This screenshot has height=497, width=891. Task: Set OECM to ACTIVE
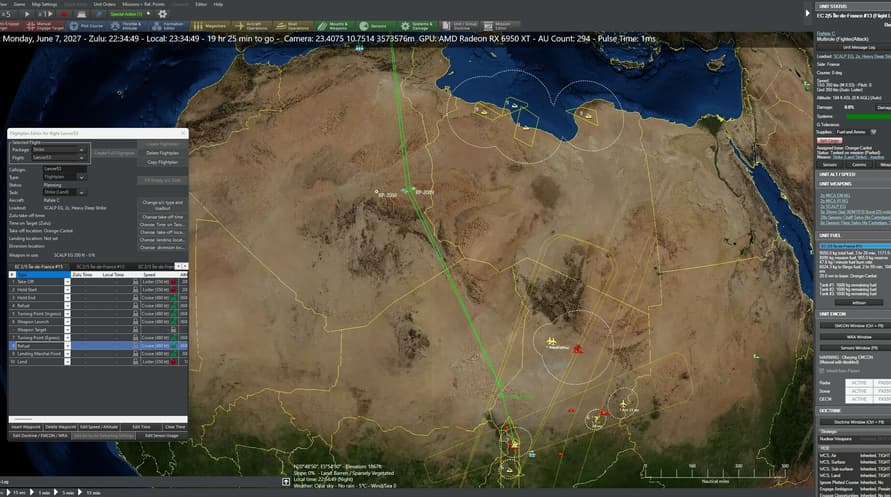(x=859, y=399)
